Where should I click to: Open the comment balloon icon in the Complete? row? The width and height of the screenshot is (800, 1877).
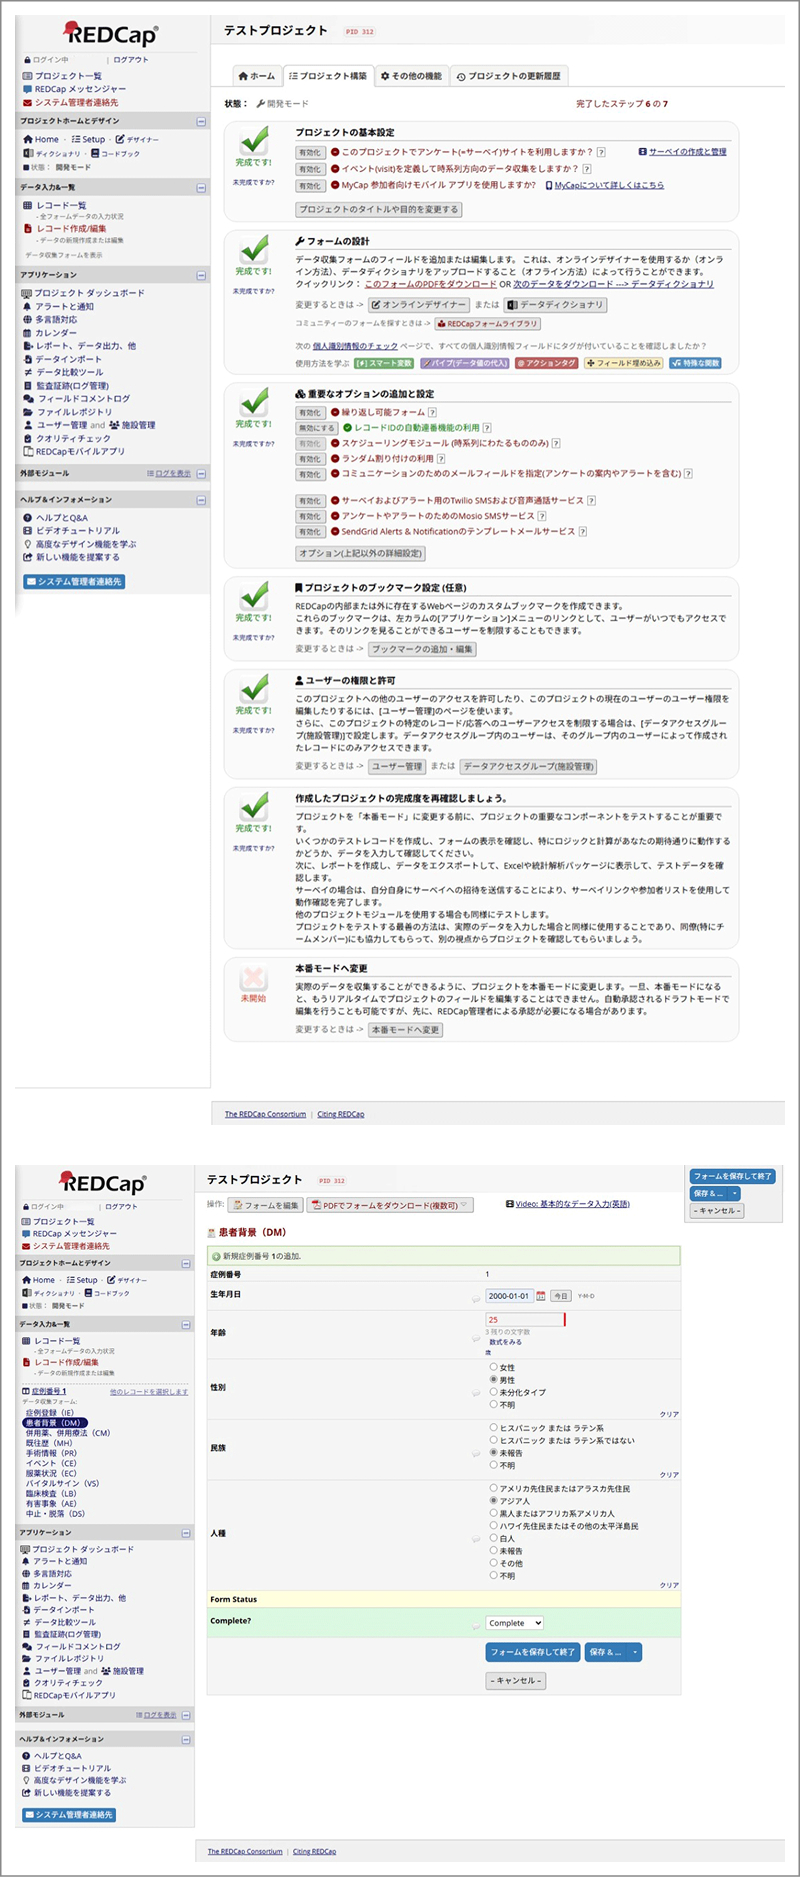pyautogui.click(x=476, y=1627)
